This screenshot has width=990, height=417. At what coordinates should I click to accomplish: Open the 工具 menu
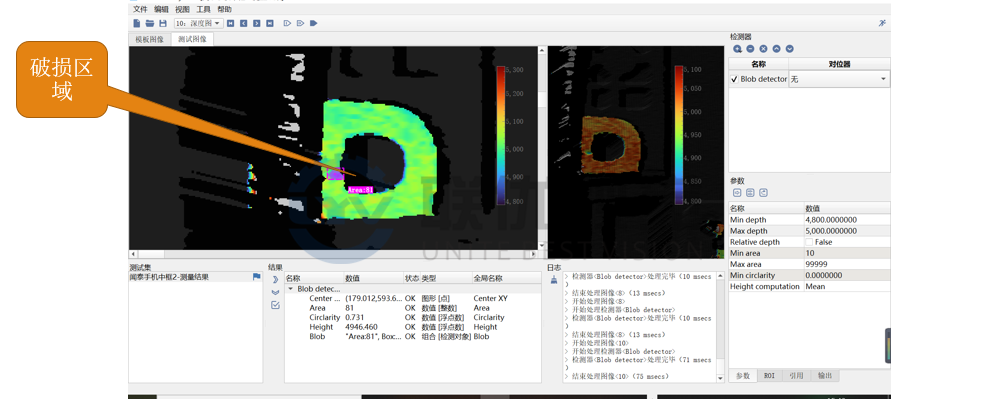pos(203,9)
